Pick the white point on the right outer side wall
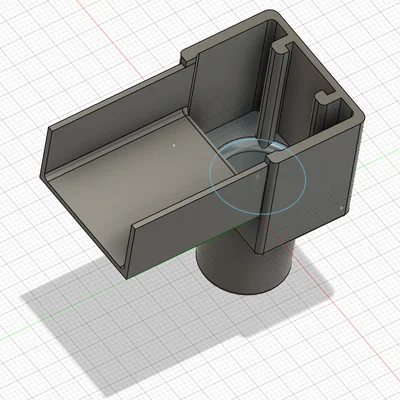This screenshot has width=400, height=400. coord(341,208)
